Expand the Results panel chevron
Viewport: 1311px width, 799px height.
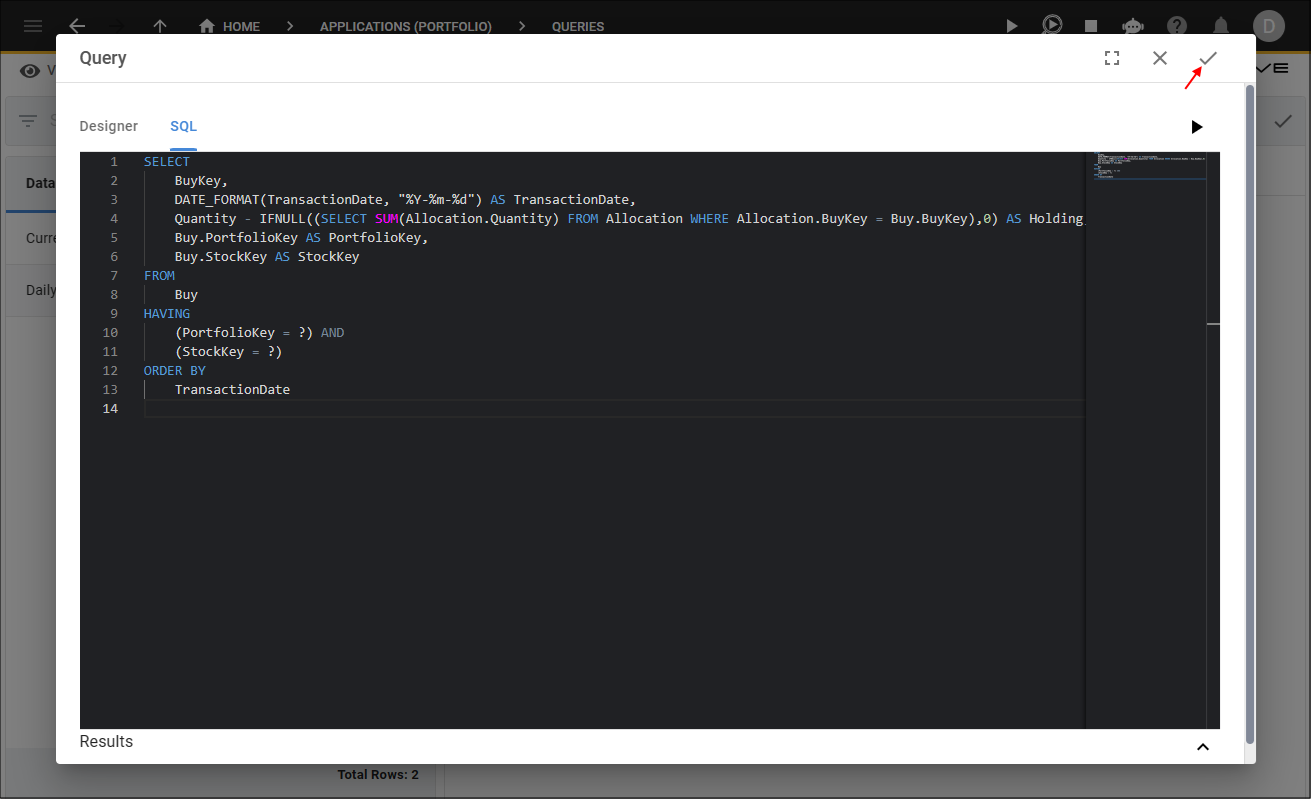[1203, 747]
